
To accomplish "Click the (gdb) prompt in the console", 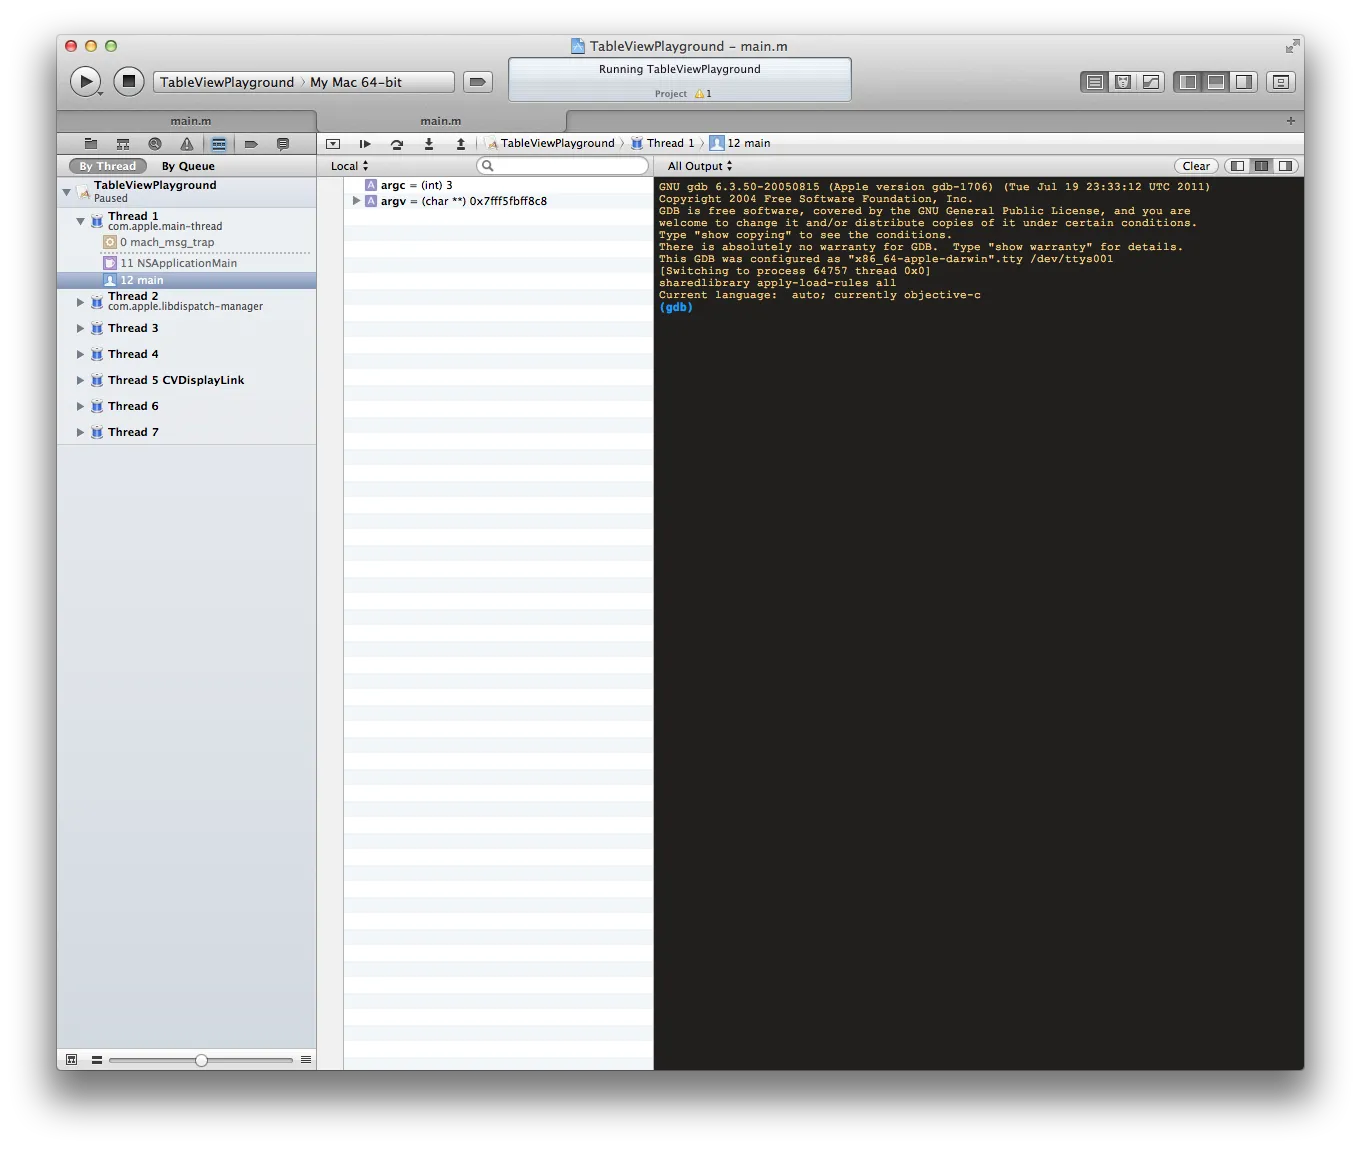I will point(676,307).
